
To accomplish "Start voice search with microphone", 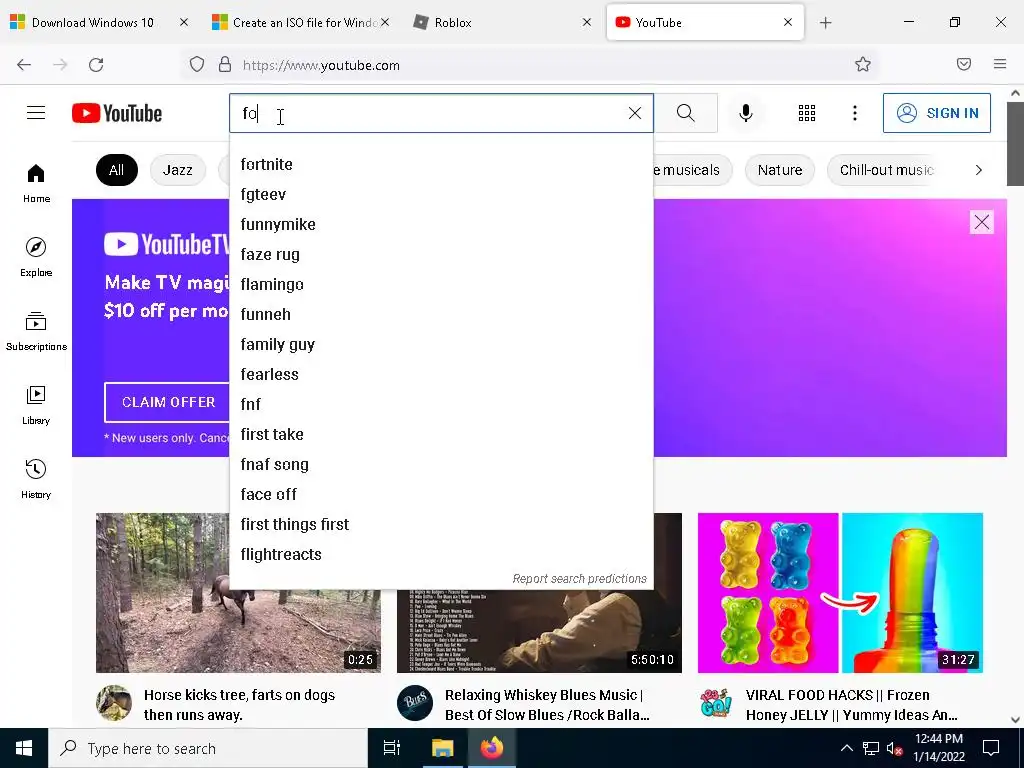I will (746, 113).
